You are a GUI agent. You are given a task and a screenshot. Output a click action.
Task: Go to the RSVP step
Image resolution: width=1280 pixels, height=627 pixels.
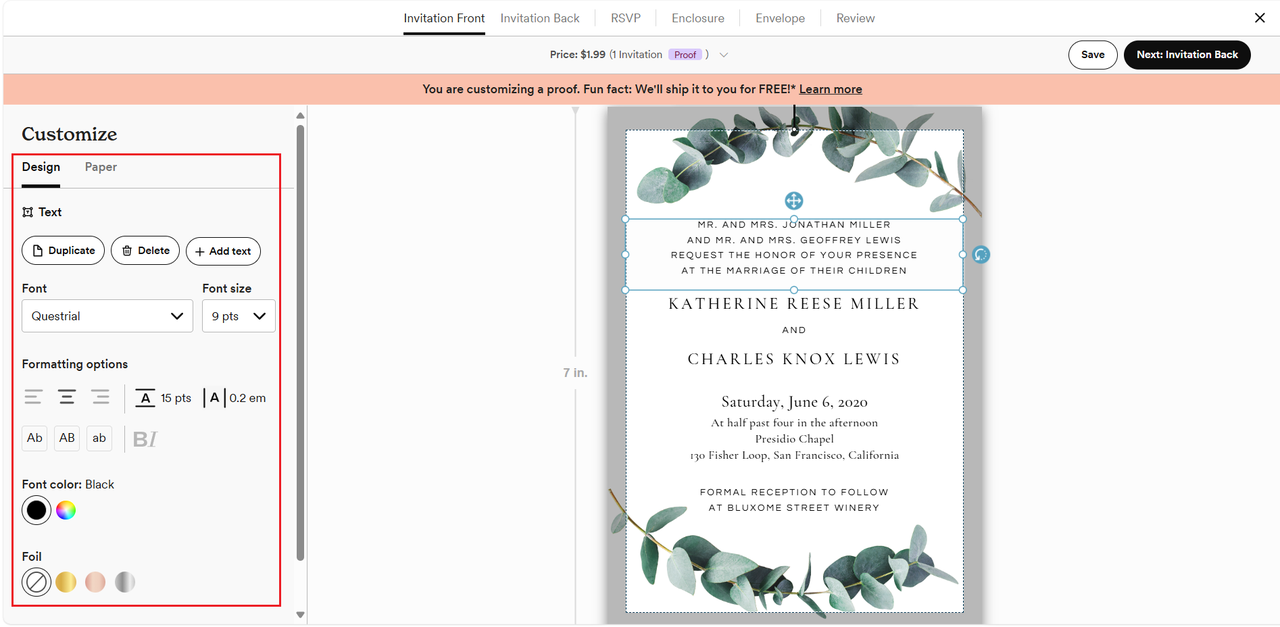pos(626,18)
